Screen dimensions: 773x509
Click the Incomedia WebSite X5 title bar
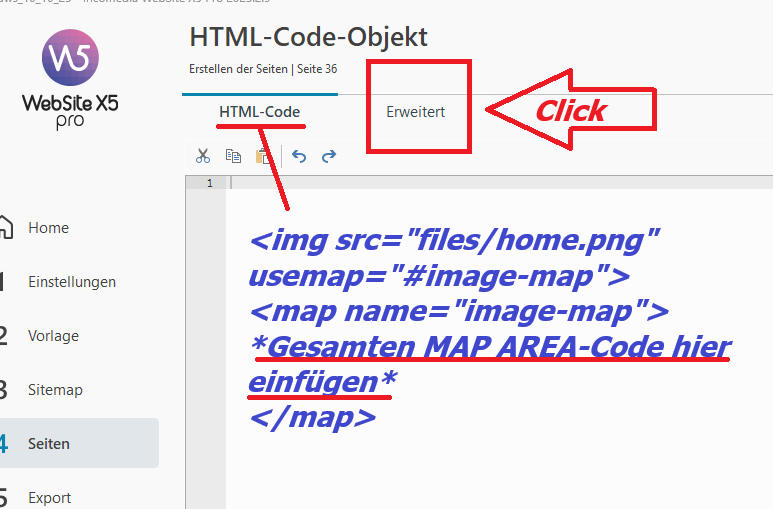150,2
